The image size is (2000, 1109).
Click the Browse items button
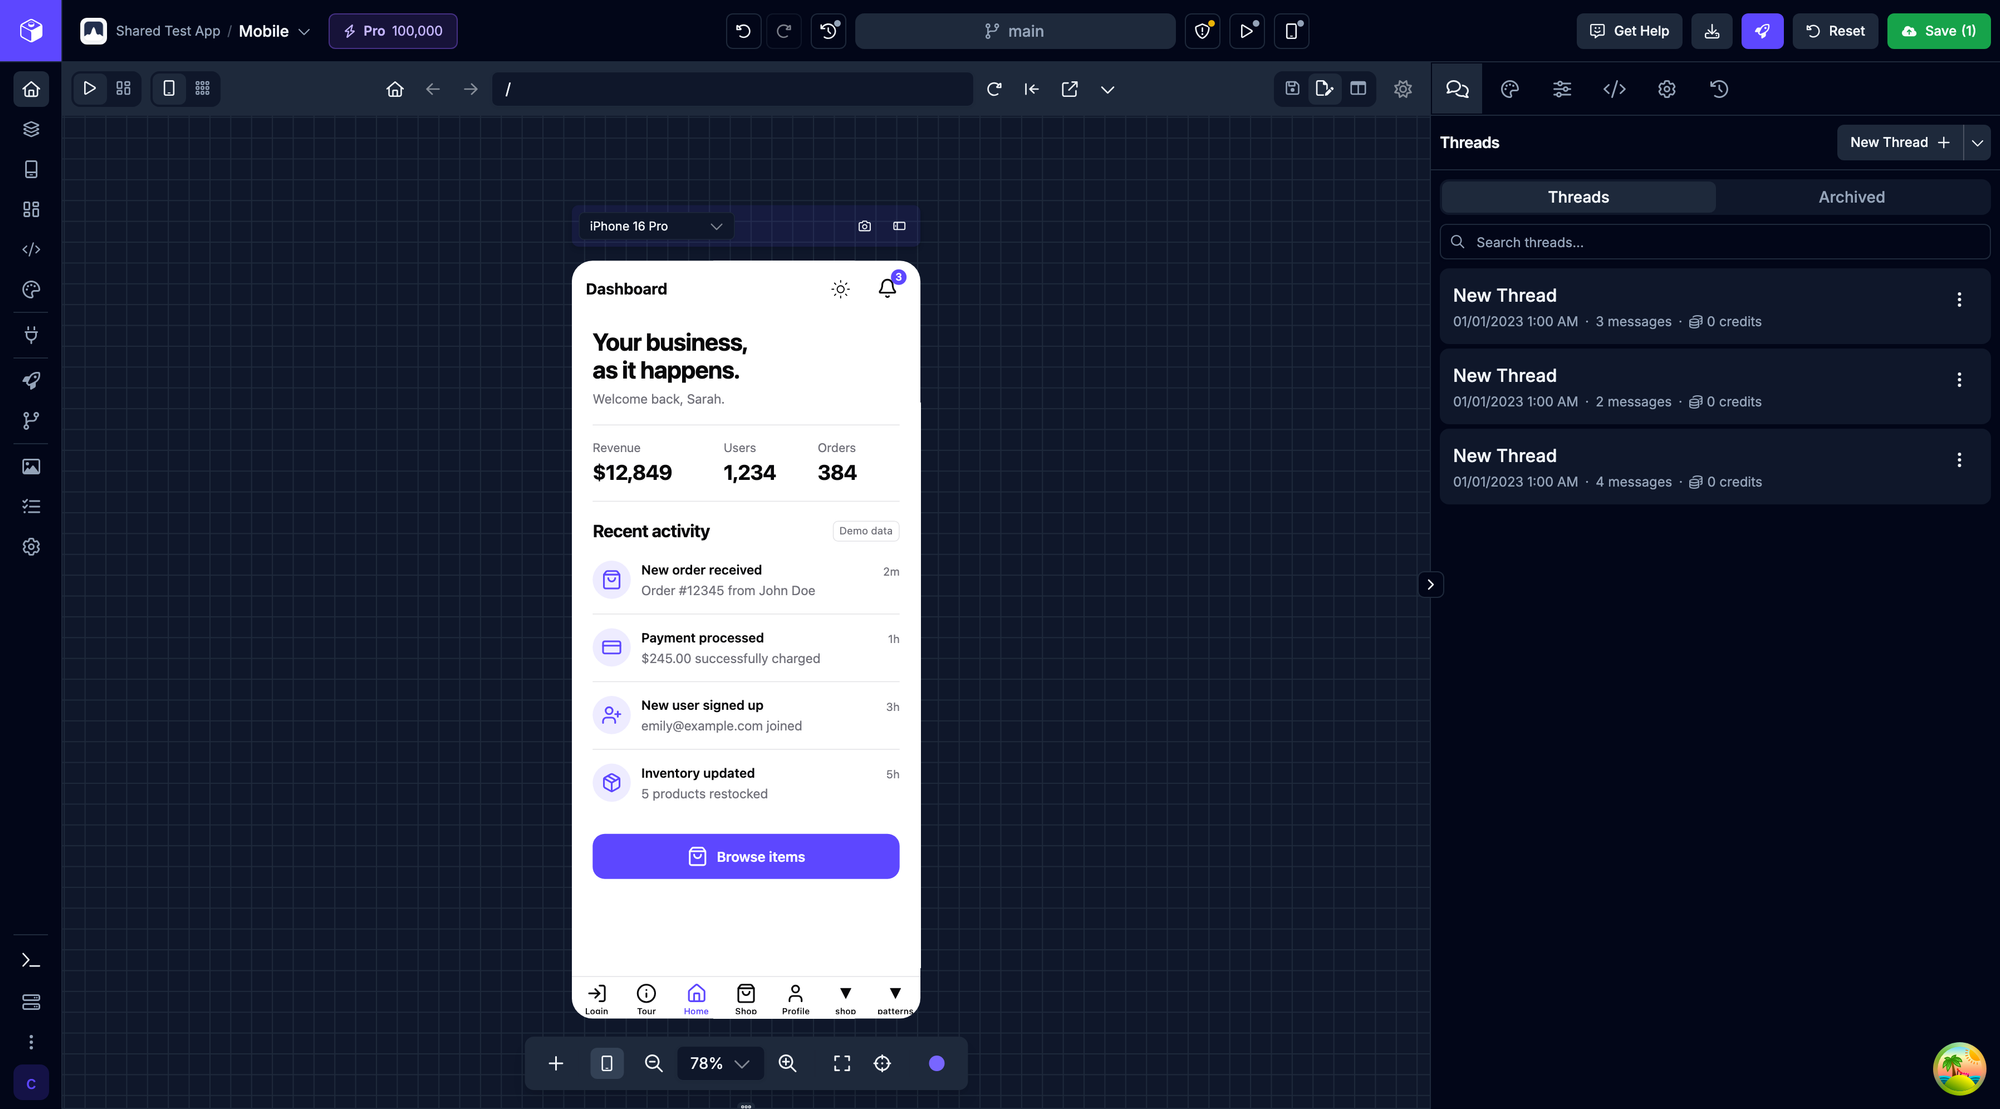pyautogui.click(x=746, y=857)
